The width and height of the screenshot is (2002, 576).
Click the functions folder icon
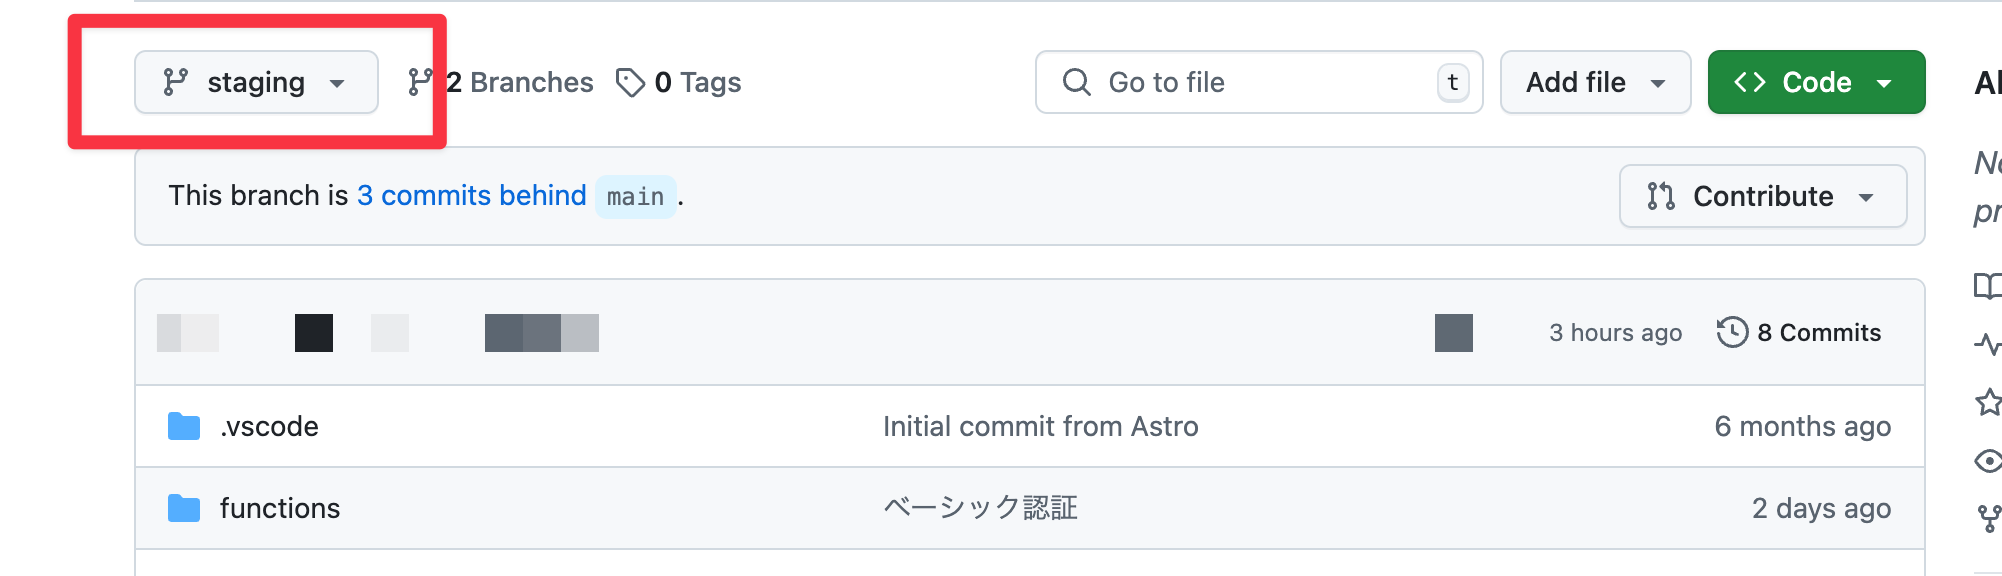coord(184,508)
